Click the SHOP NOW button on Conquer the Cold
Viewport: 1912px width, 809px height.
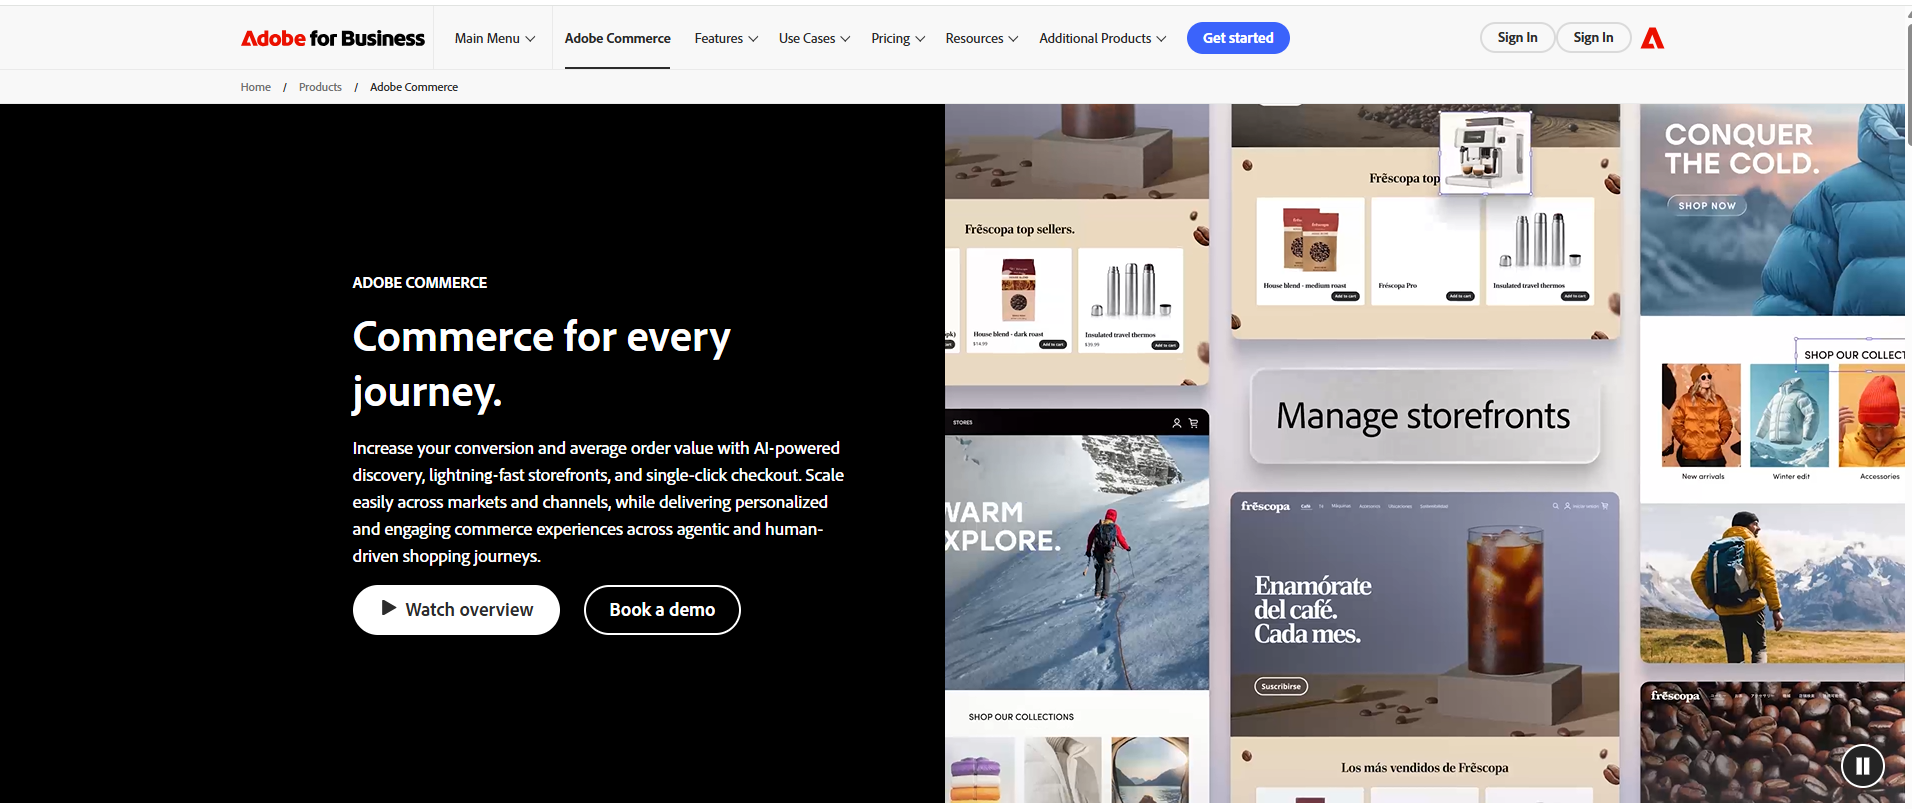pos(1707,206)
